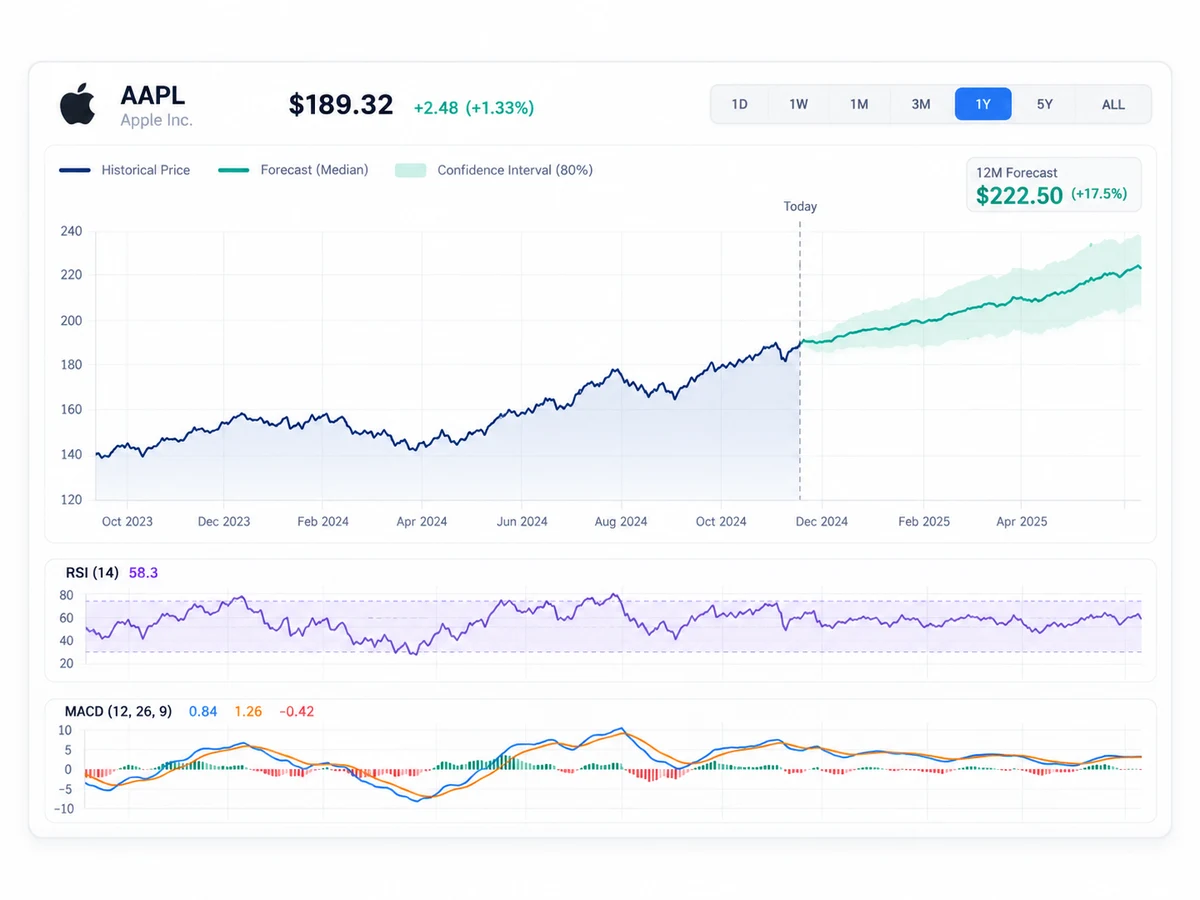Click the MACD value 0.84
The width and height of the screenshot is (1200, 900).
click(203, 711)
